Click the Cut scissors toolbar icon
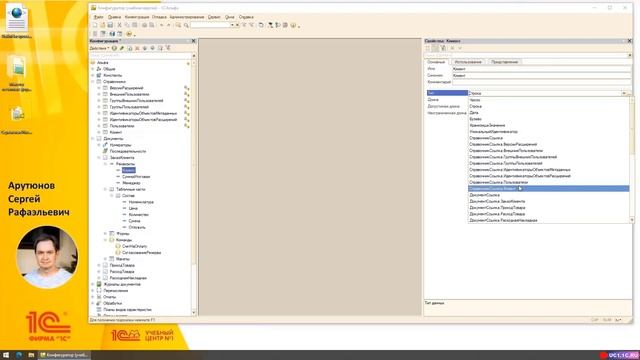 120,25
